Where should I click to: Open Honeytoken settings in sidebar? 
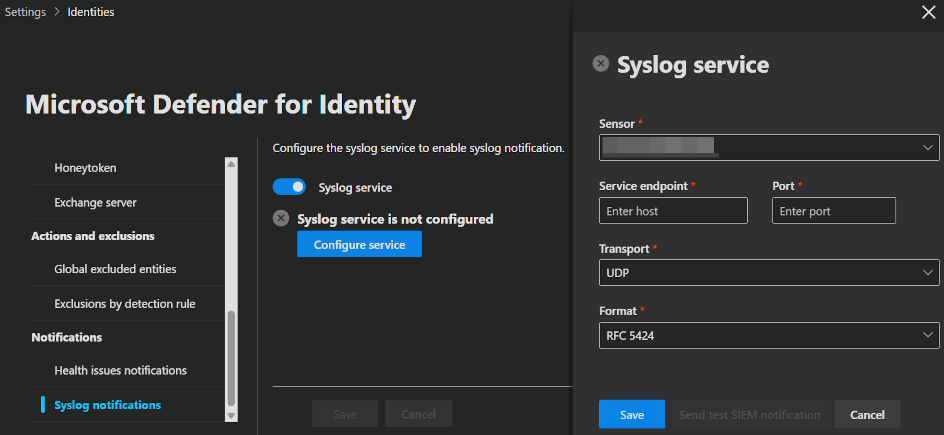85,168
